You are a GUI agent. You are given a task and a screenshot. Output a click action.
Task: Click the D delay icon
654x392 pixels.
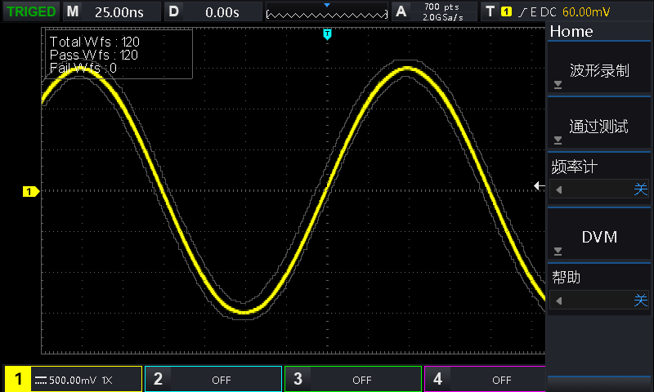[174, 12]
